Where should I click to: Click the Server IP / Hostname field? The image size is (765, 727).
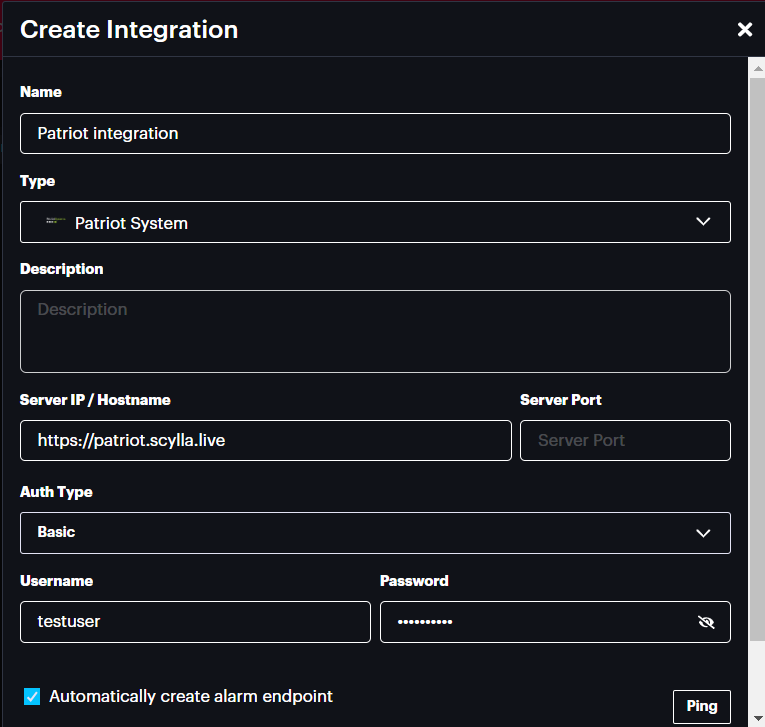point(265,440)
